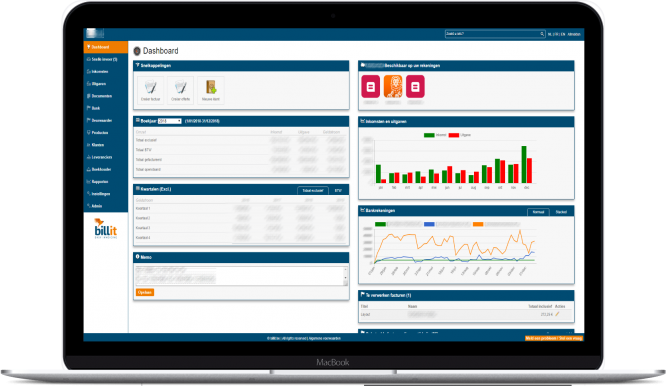Select the first pink bank account icon
666x386 pixels.
370,87
